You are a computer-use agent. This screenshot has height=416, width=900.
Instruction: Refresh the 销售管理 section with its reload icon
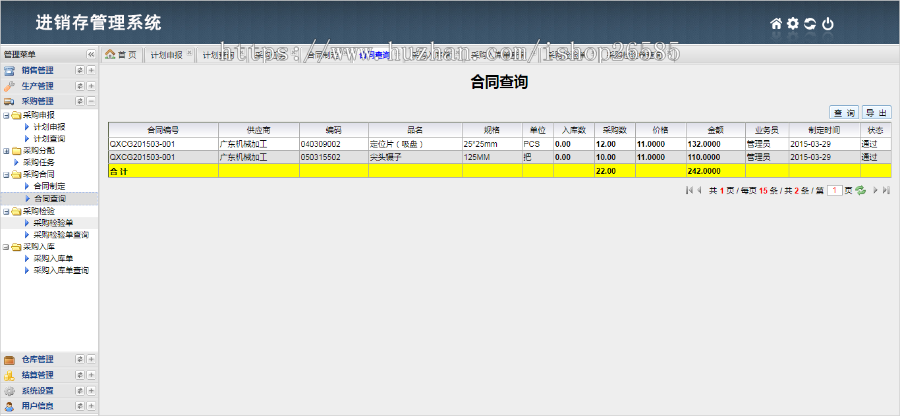click(80, 71)
